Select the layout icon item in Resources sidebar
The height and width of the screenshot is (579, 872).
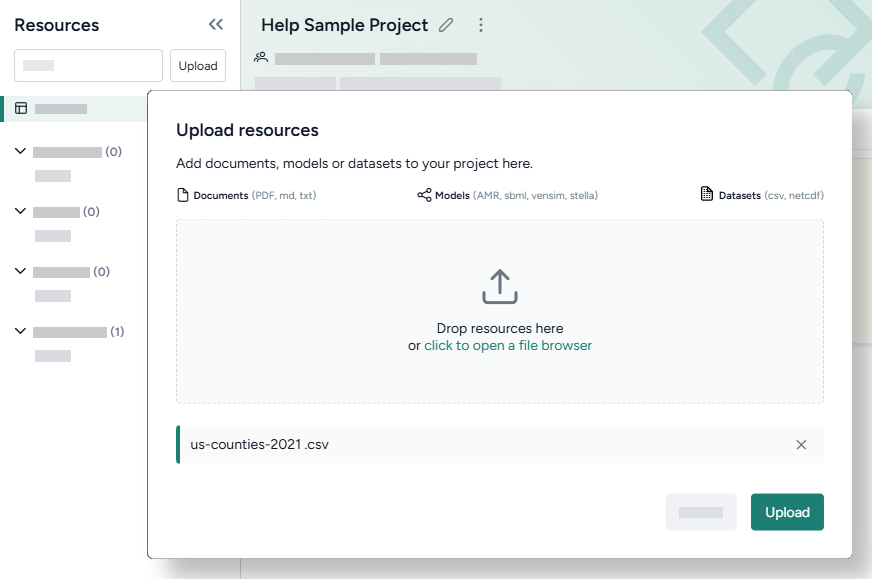click(21, 108)
